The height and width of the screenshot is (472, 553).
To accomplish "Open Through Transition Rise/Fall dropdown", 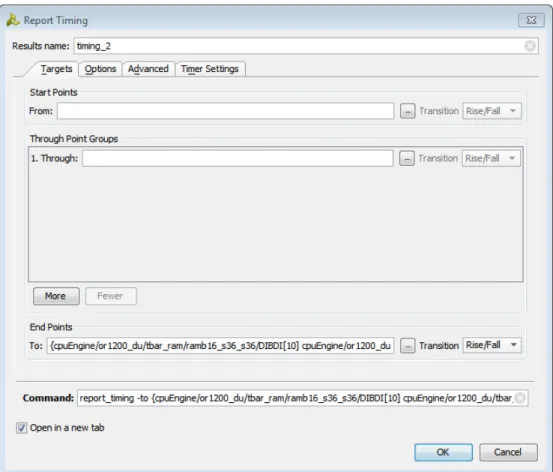I will [x=491, y=158].
